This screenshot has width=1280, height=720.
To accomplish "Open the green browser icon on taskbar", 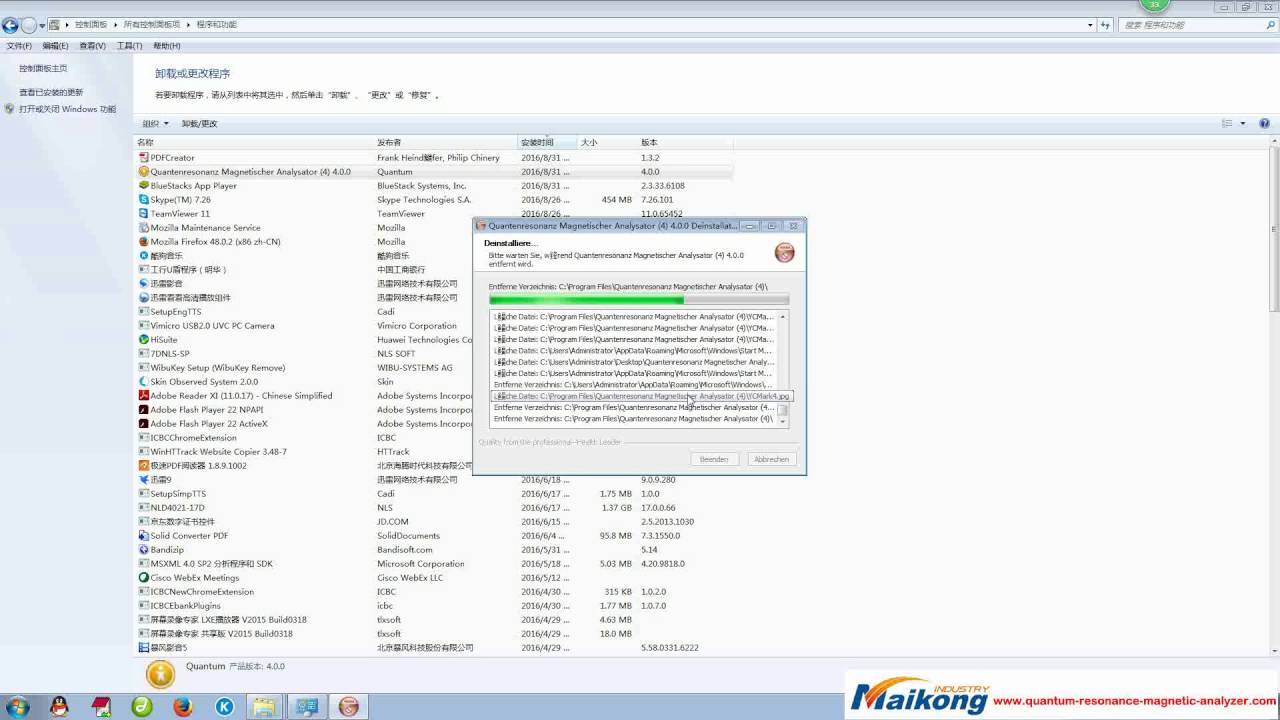I will tap(142, 707).
